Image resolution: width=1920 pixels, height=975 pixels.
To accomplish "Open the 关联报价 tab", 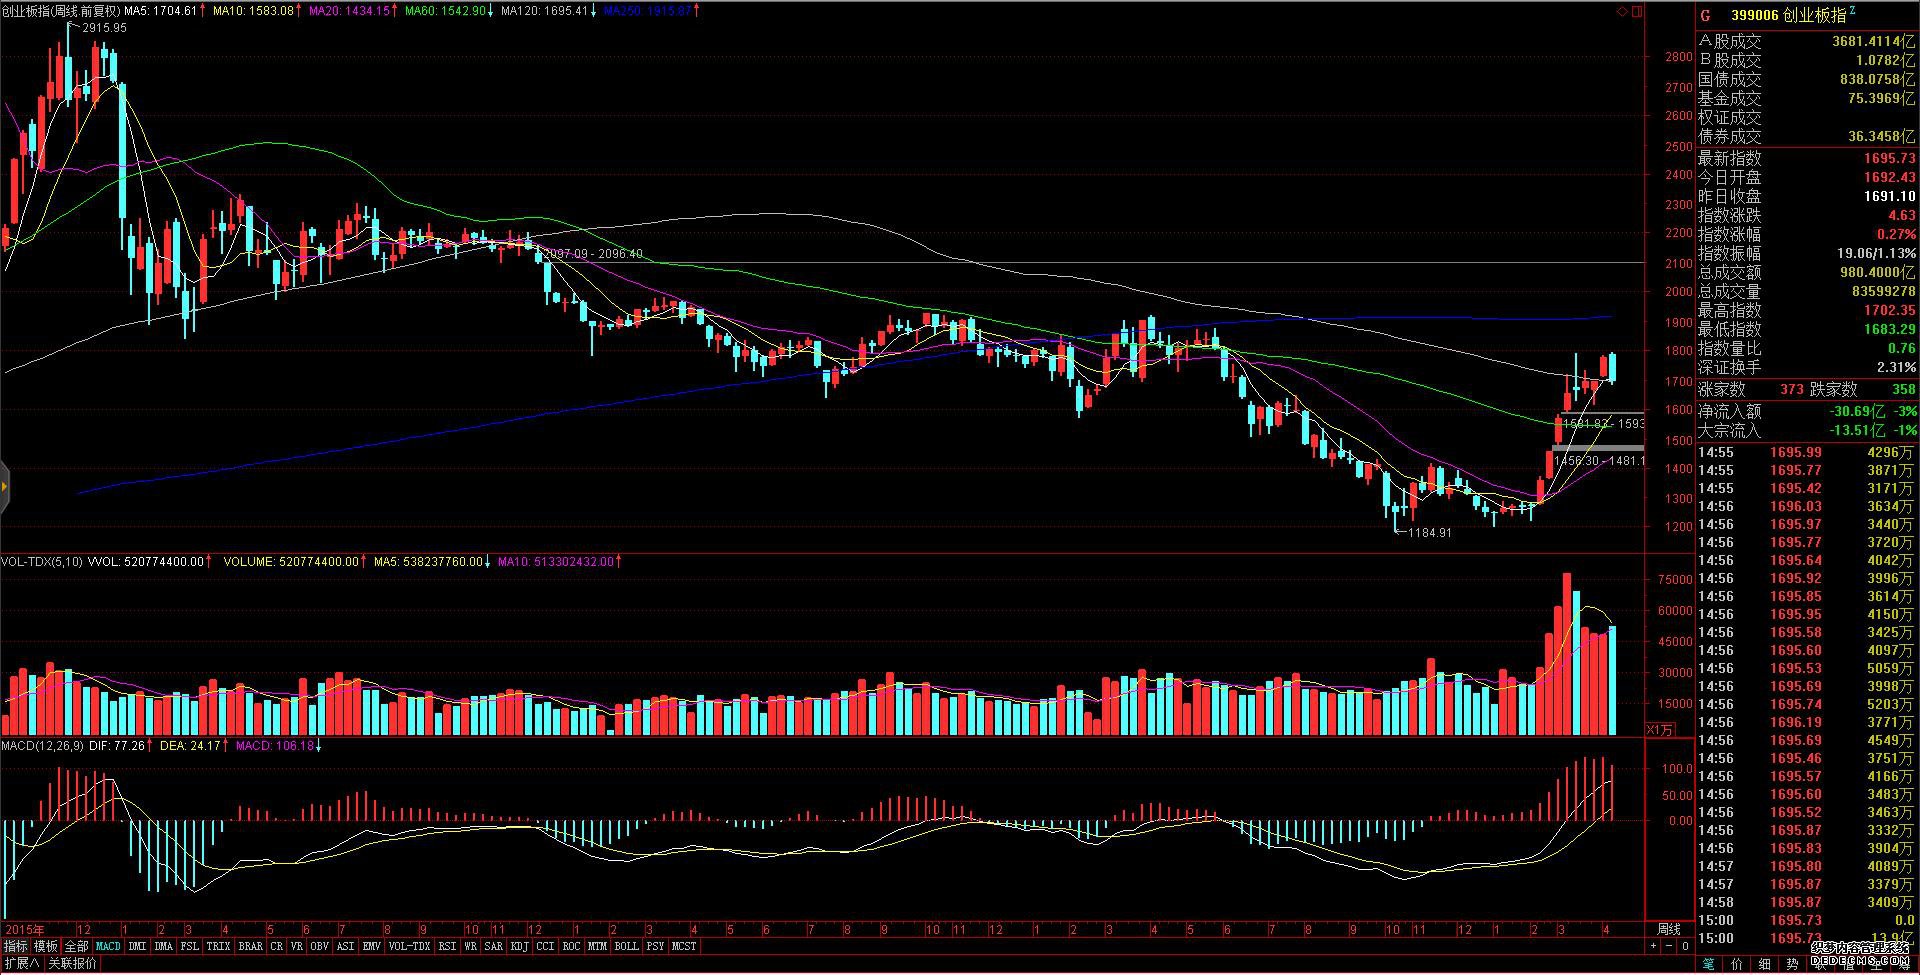I will click(x=72, y=963).
